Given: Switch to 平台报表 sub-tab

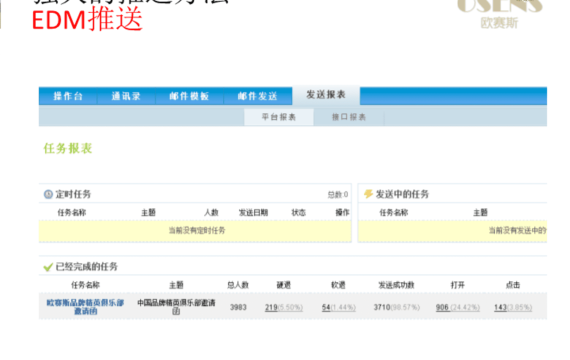Looking at the screenshot, I should [279, 117].
